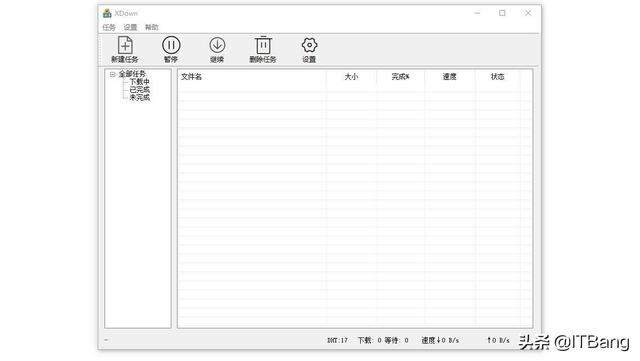Click the Continue (继续) download icon
Viewport: 640px width, 361px height.
click(x=217, y=45)
